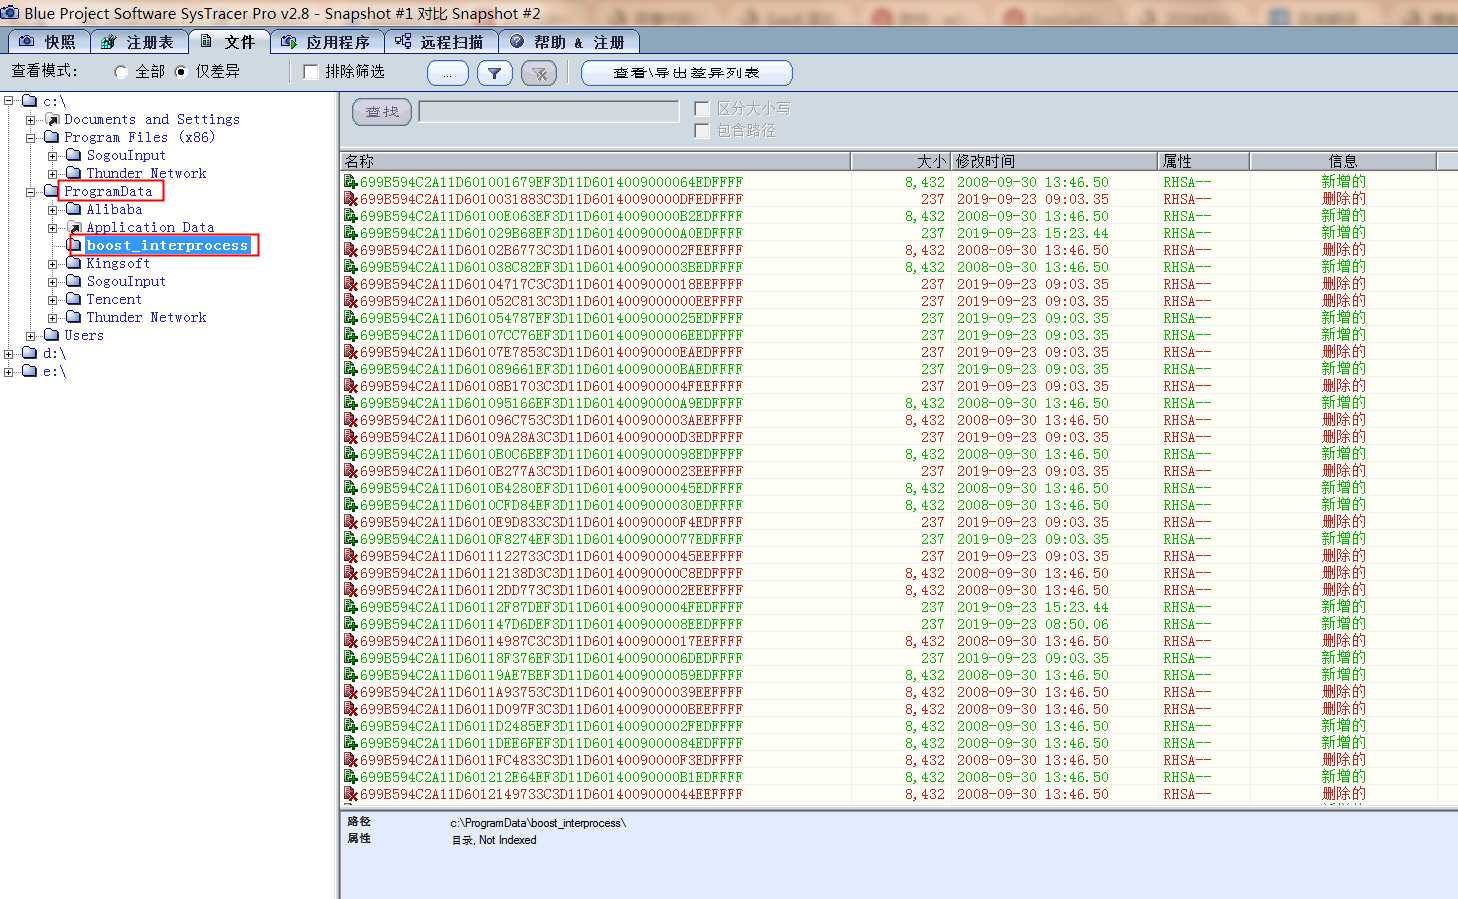The width and height of the screenshot is (1458, 899).
Task: Expand the Users folder node
Action: (x=31, y=335)
